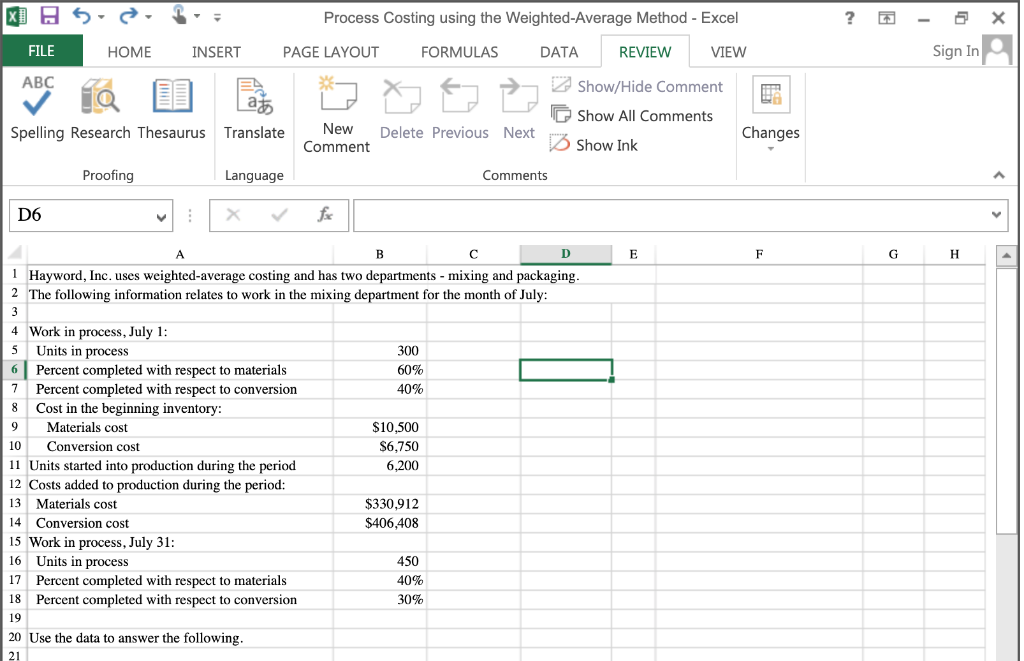1024x661 pixels.
Task: Select row 13 header
Action: coord(14,504)
